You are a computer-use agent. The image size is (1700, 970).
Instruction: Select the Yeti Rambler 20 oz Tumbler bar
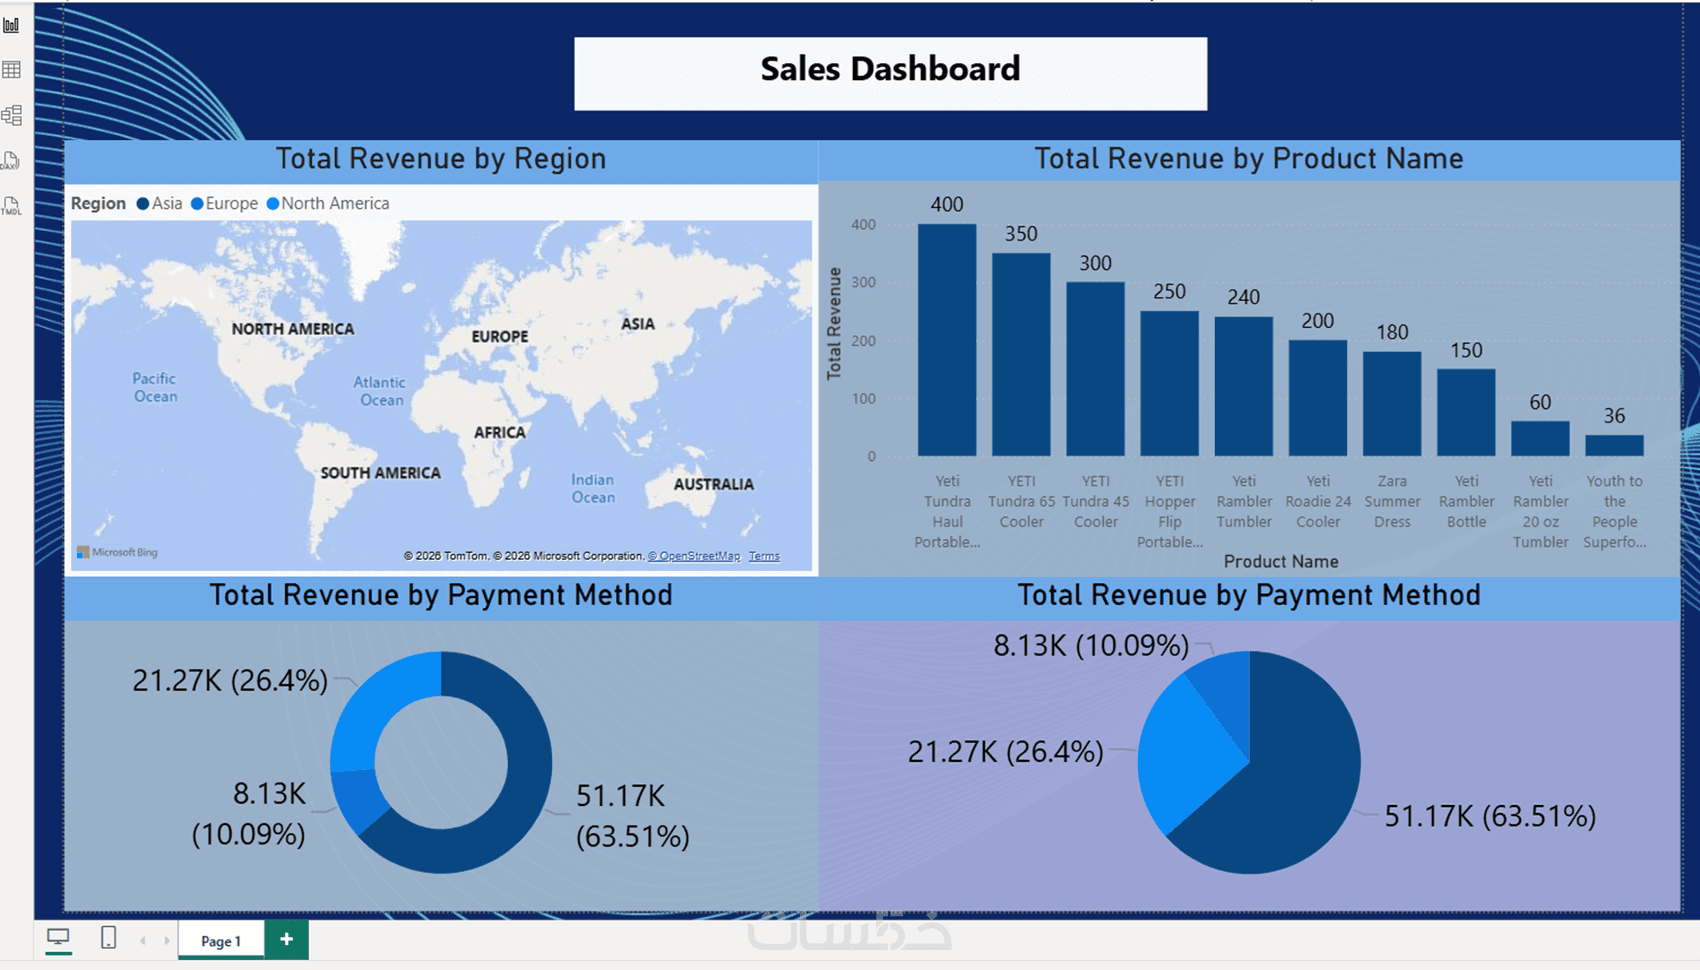coord(1540,439)
